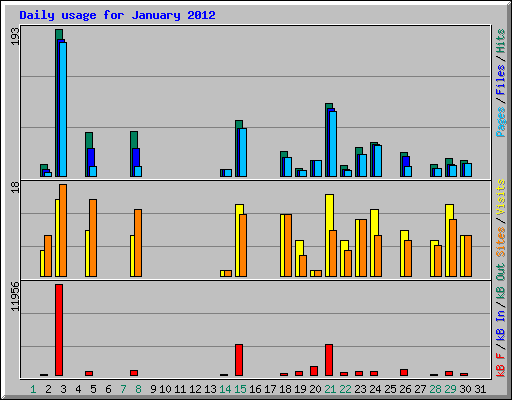Click the 18 y-axis maximum label
Viewport: 512px width, 400px height.
(x=15, y=187)
